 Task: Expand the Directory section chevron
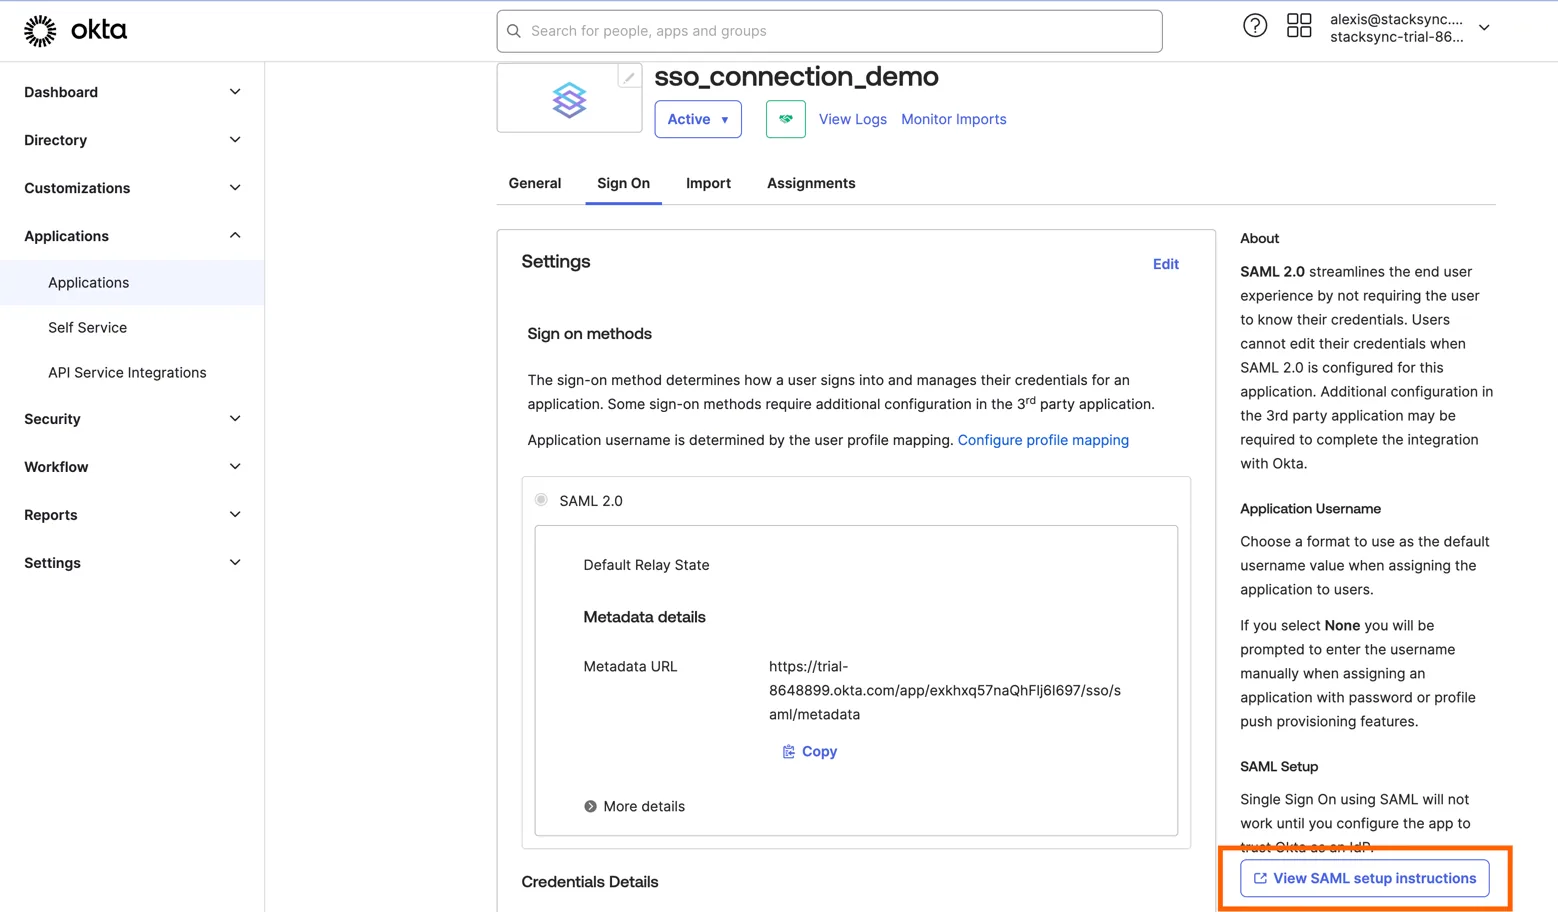[x=235, y=140]
